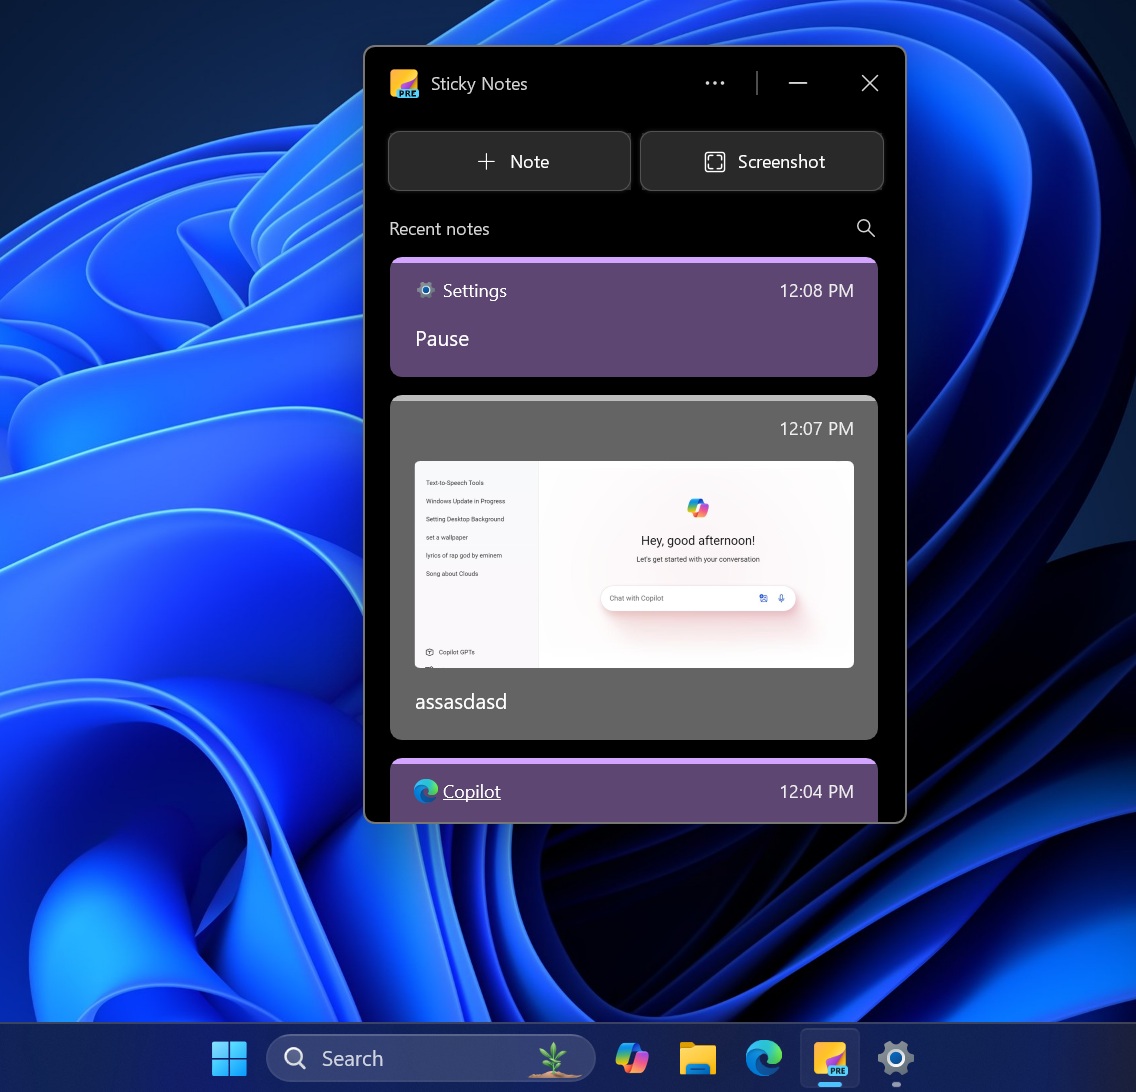1136x1092 pixels.
Task: Open File Explorer from the taskbar
Action: tap(698, 1058)
